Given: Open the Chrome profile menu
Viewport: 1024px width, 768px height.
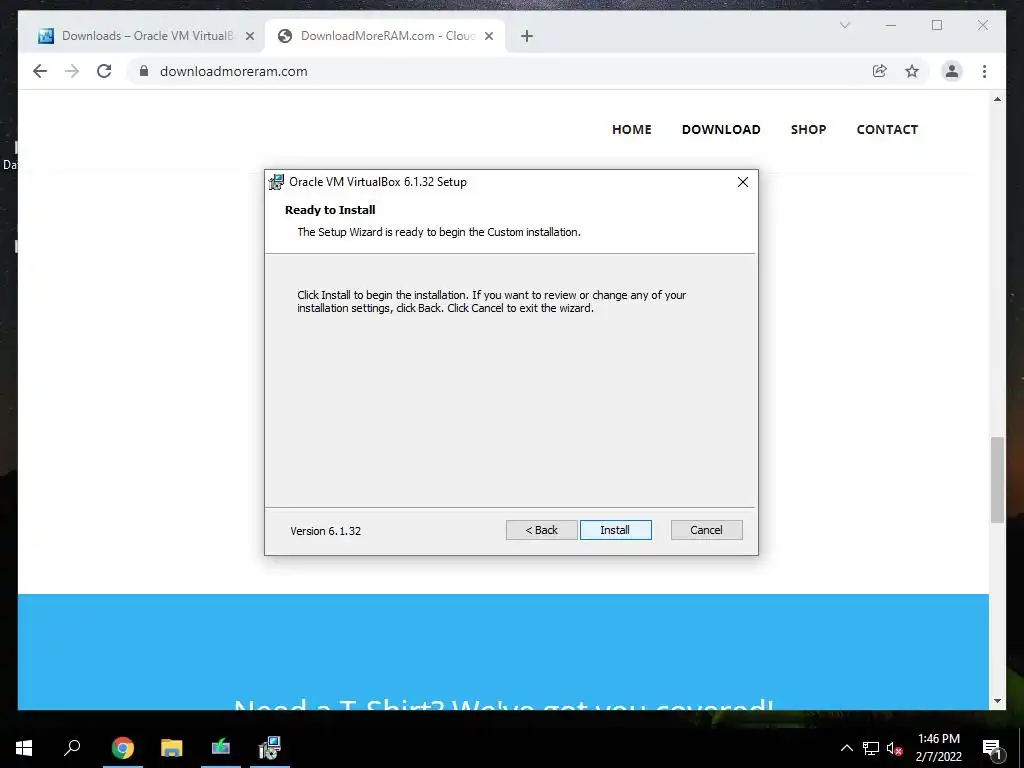Looking at the screenshot, I should click(952, 71).
